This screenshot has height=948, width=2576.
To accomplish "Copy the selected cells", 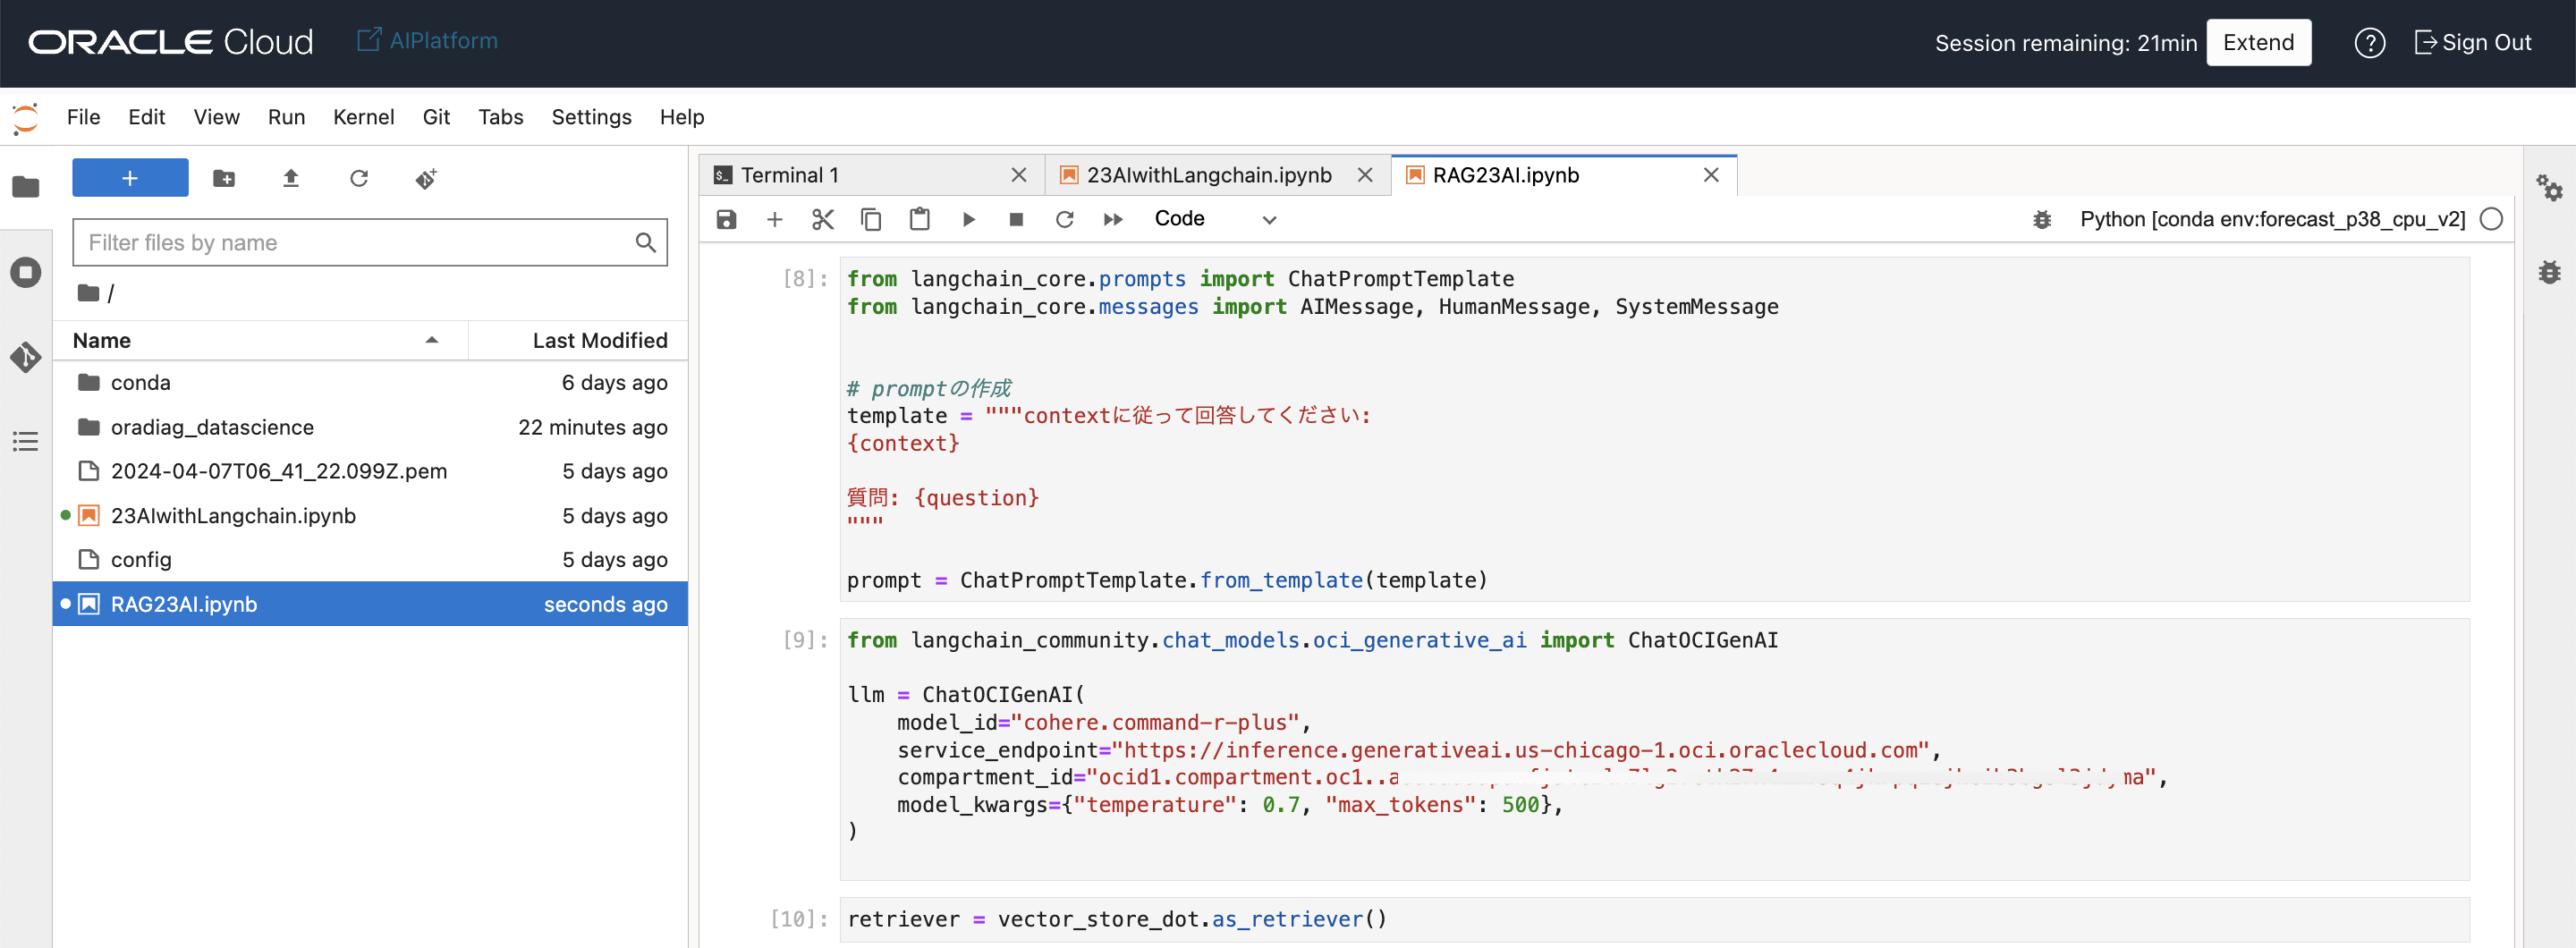I will tap(871, 219).
